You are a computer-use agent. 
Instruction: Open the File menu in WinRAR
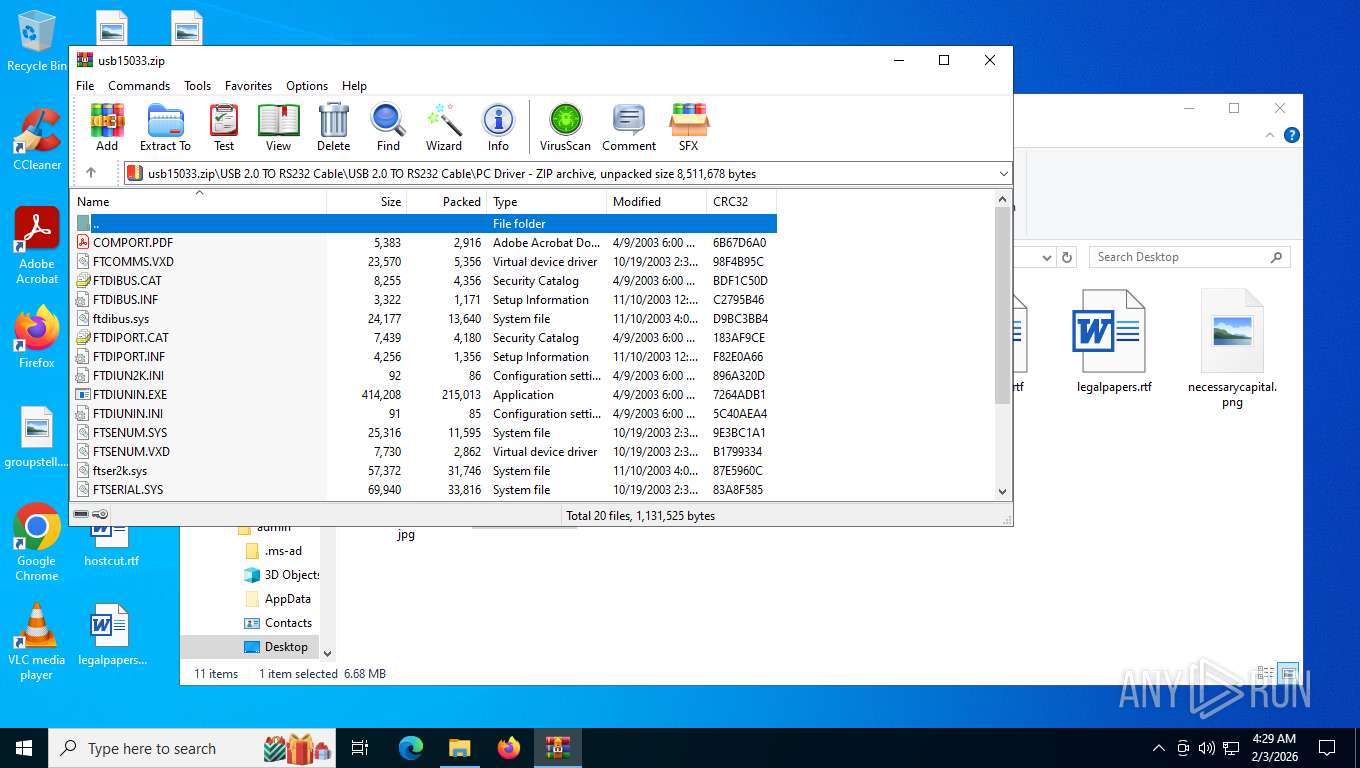click(x=85, y=86)
